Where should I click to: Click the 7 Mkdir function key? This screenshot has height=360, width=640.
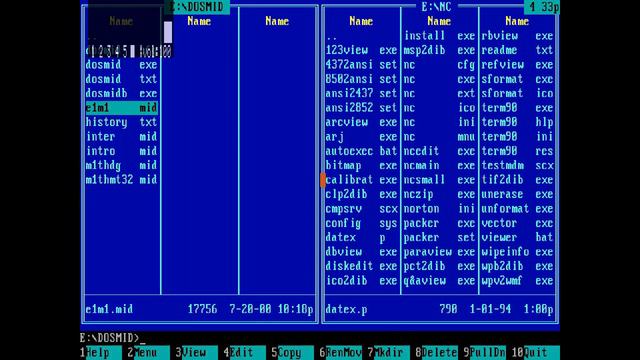(389, 352)
